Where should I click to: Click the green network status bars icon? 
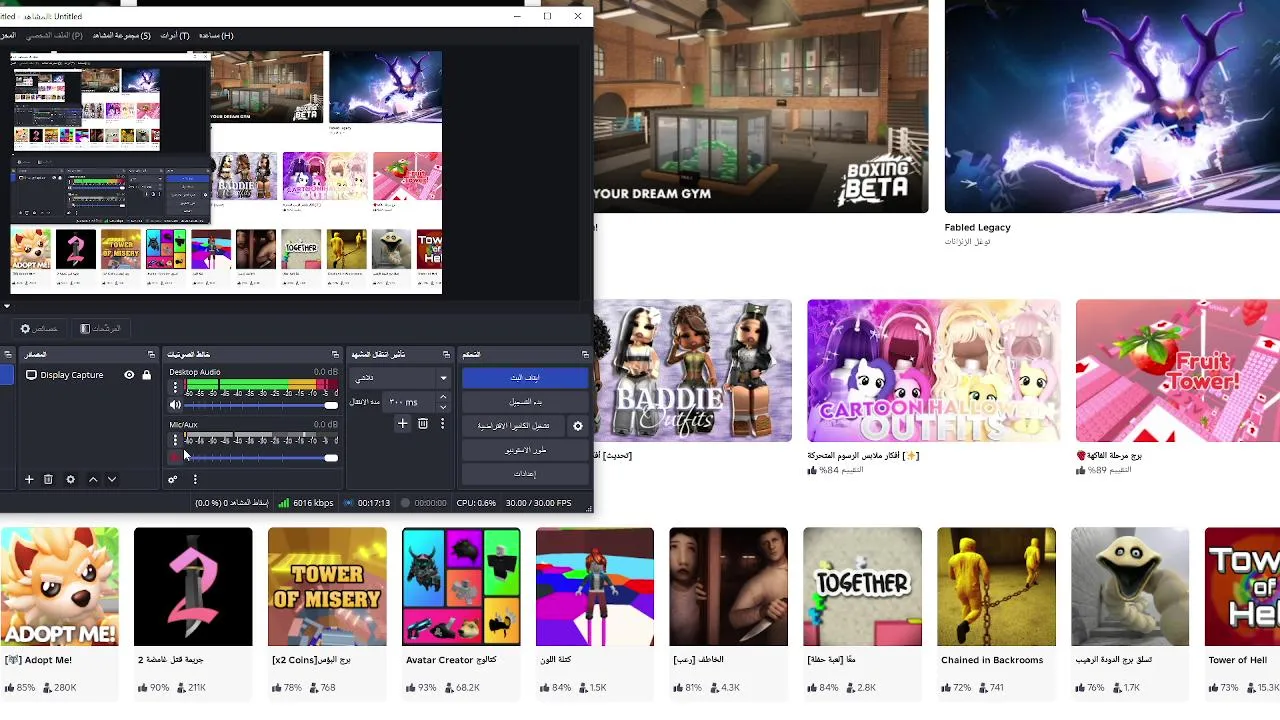point(284,503)
